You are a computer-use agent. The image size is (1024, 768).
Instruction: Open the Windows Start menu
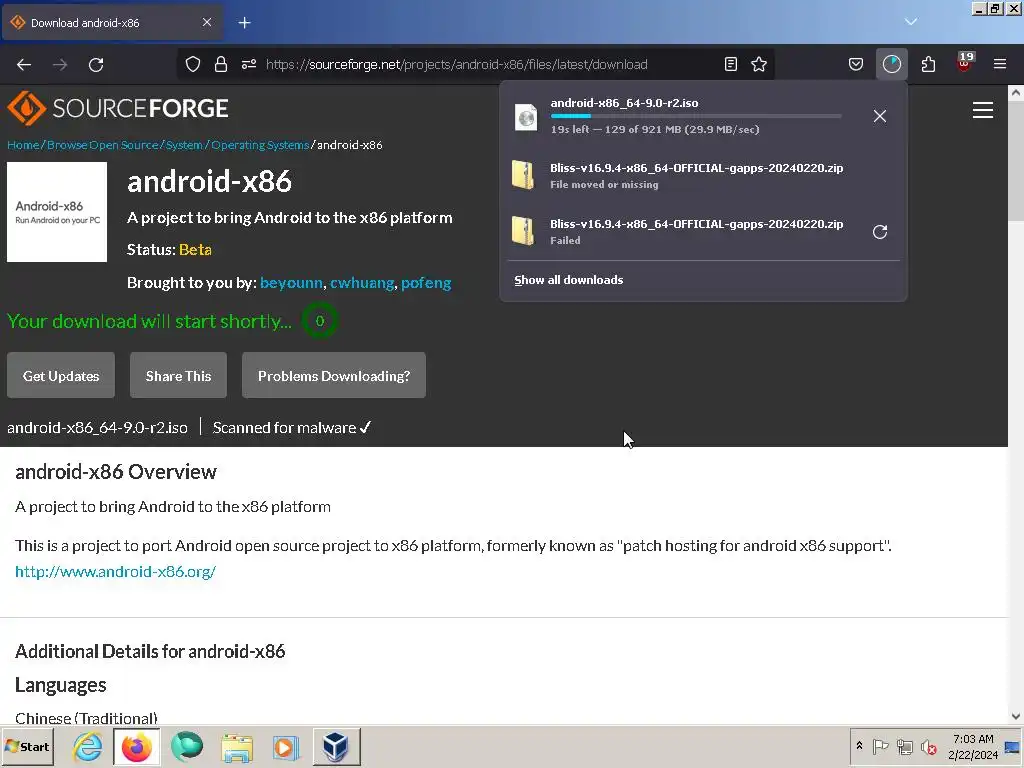tap(27, 746)
